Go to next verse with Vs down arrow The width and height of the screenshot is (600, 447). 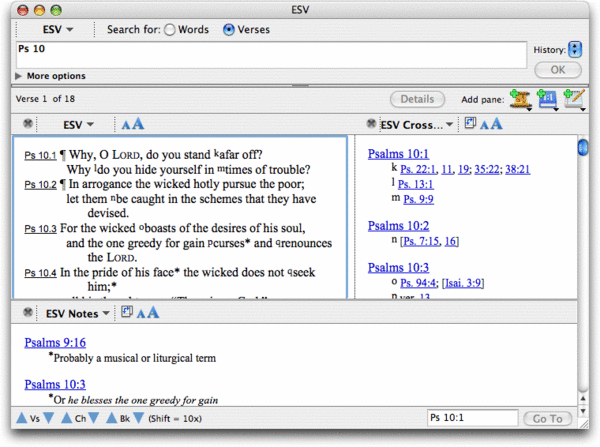point(49,418)
